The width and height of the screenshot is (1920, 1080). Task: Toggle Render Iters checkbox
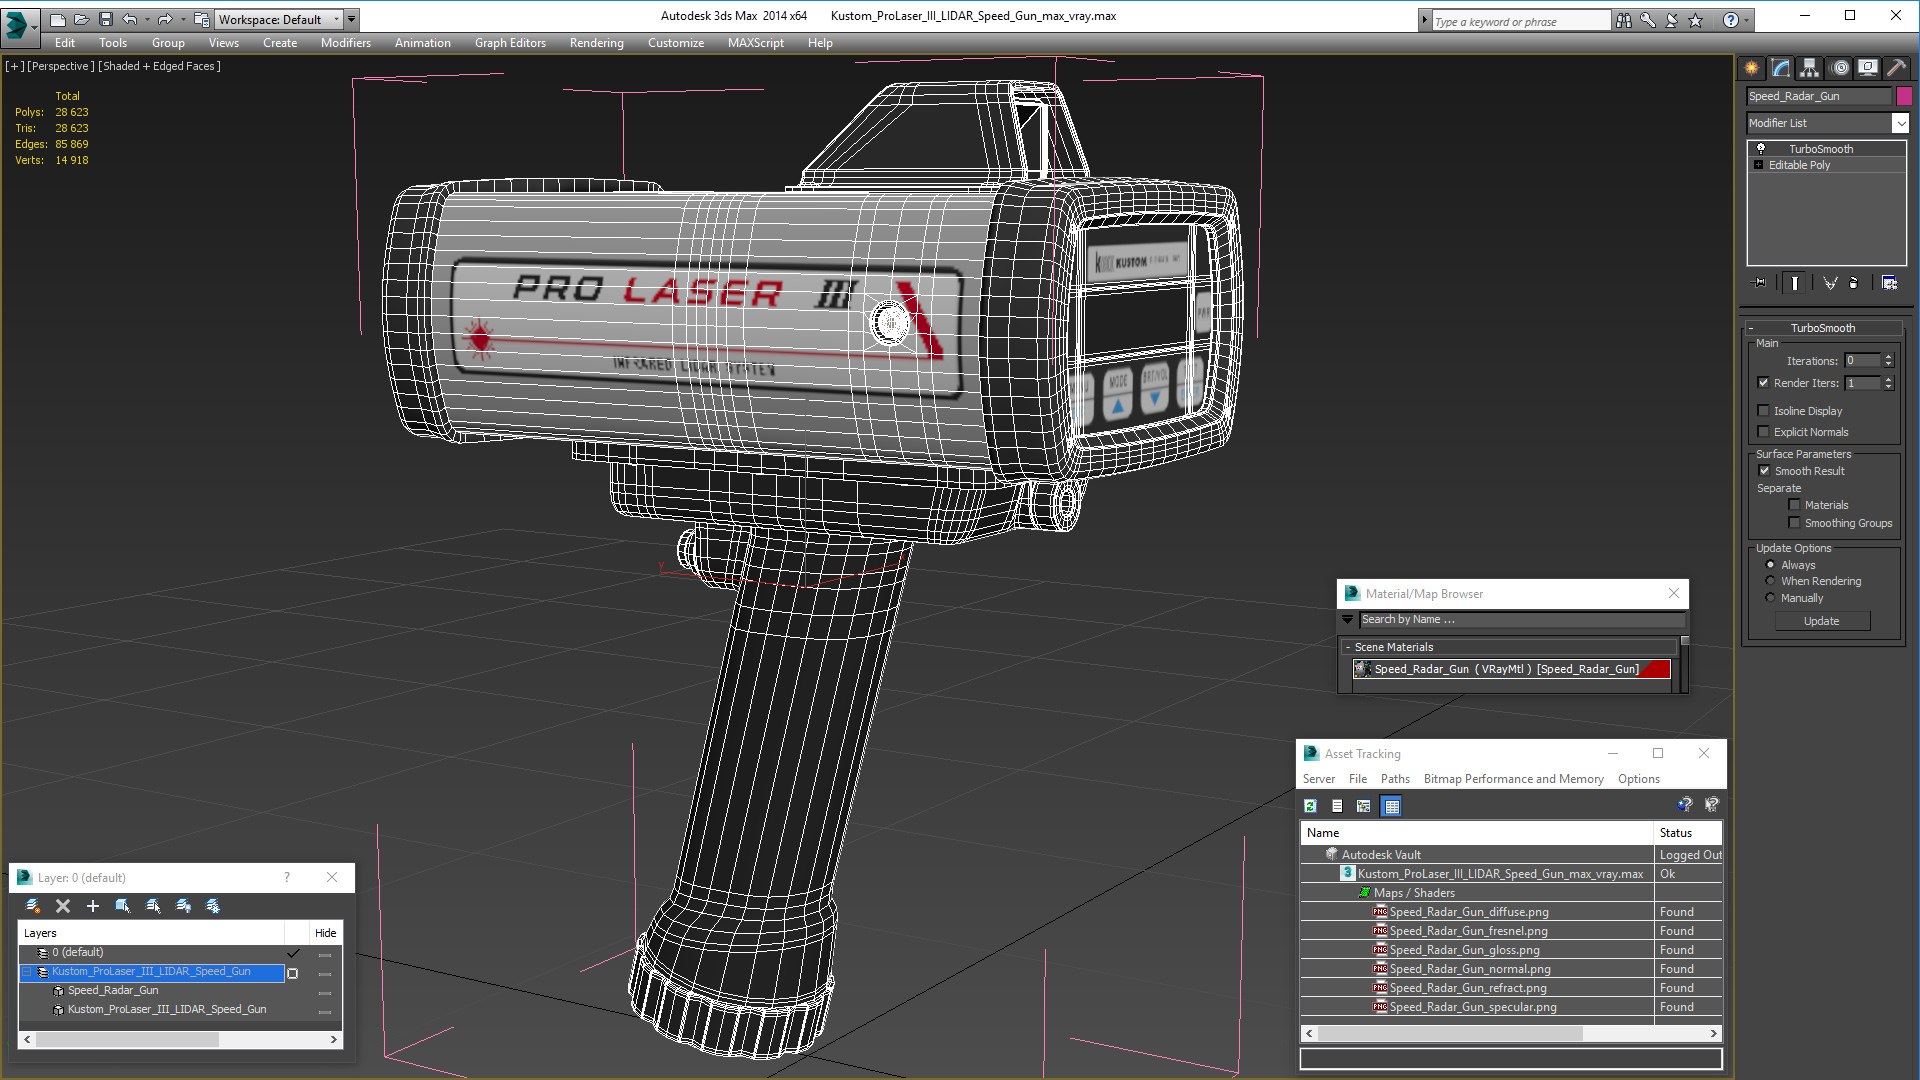click(1764, 382)
